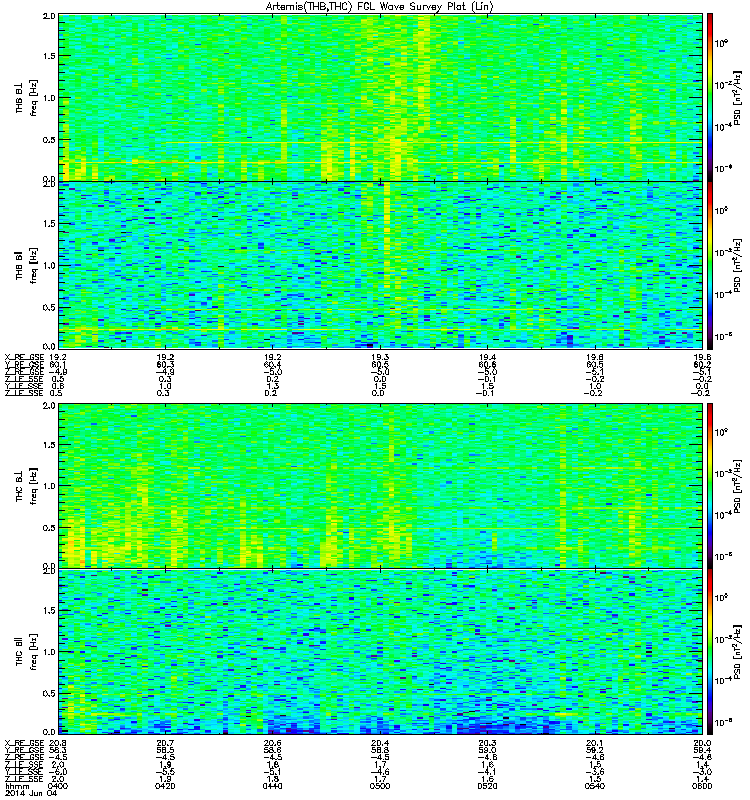Screen dimensions: 750x800
Task: Click the color bar of the THB B⊥ panel
Action: click(x=710, y=97)
